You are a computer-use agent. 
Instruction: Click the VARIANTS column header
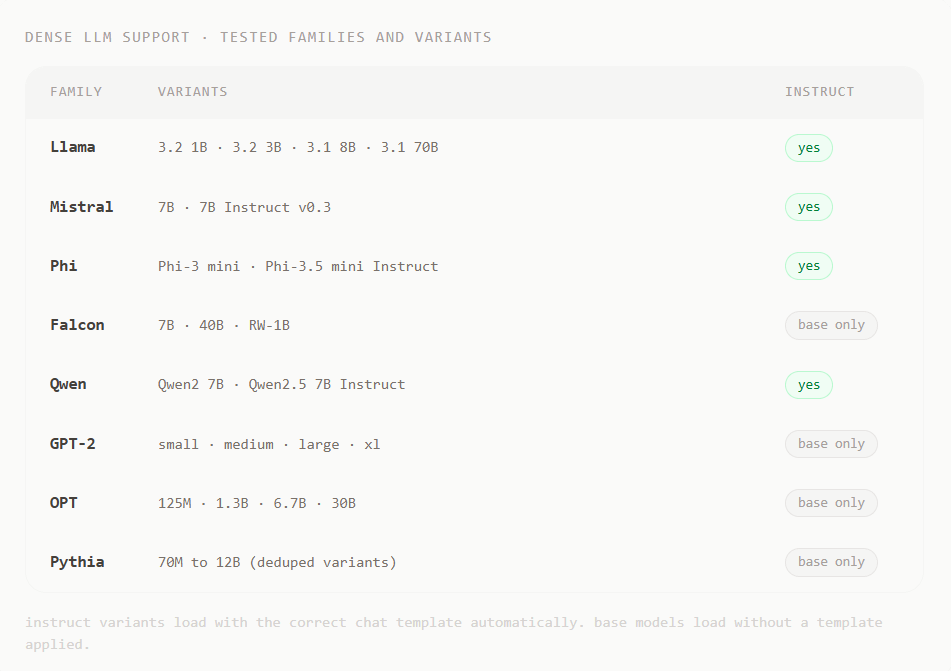(192, 92)
